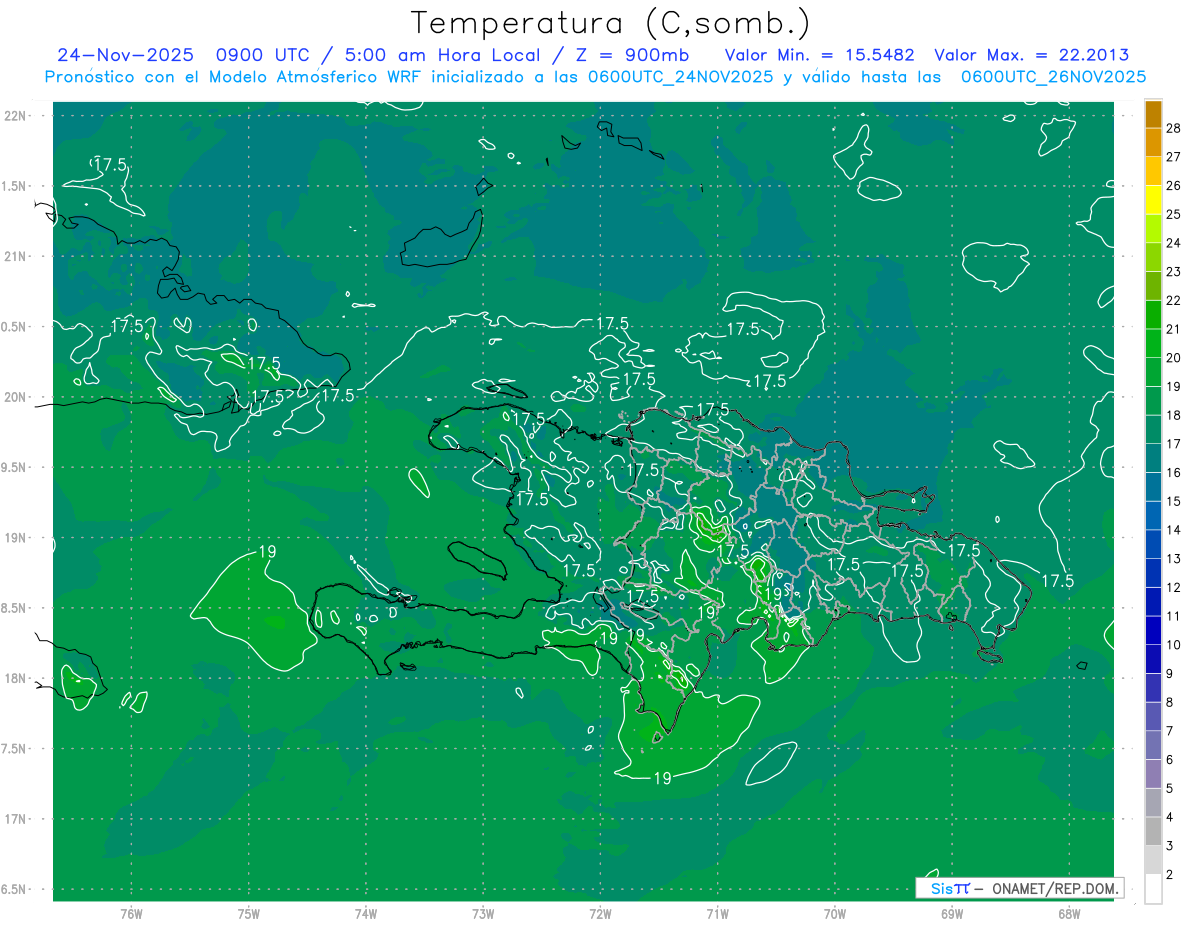Click the "76W" longitude axis label
Viewport: 1200px width, 927px height.
pos(131,915)
